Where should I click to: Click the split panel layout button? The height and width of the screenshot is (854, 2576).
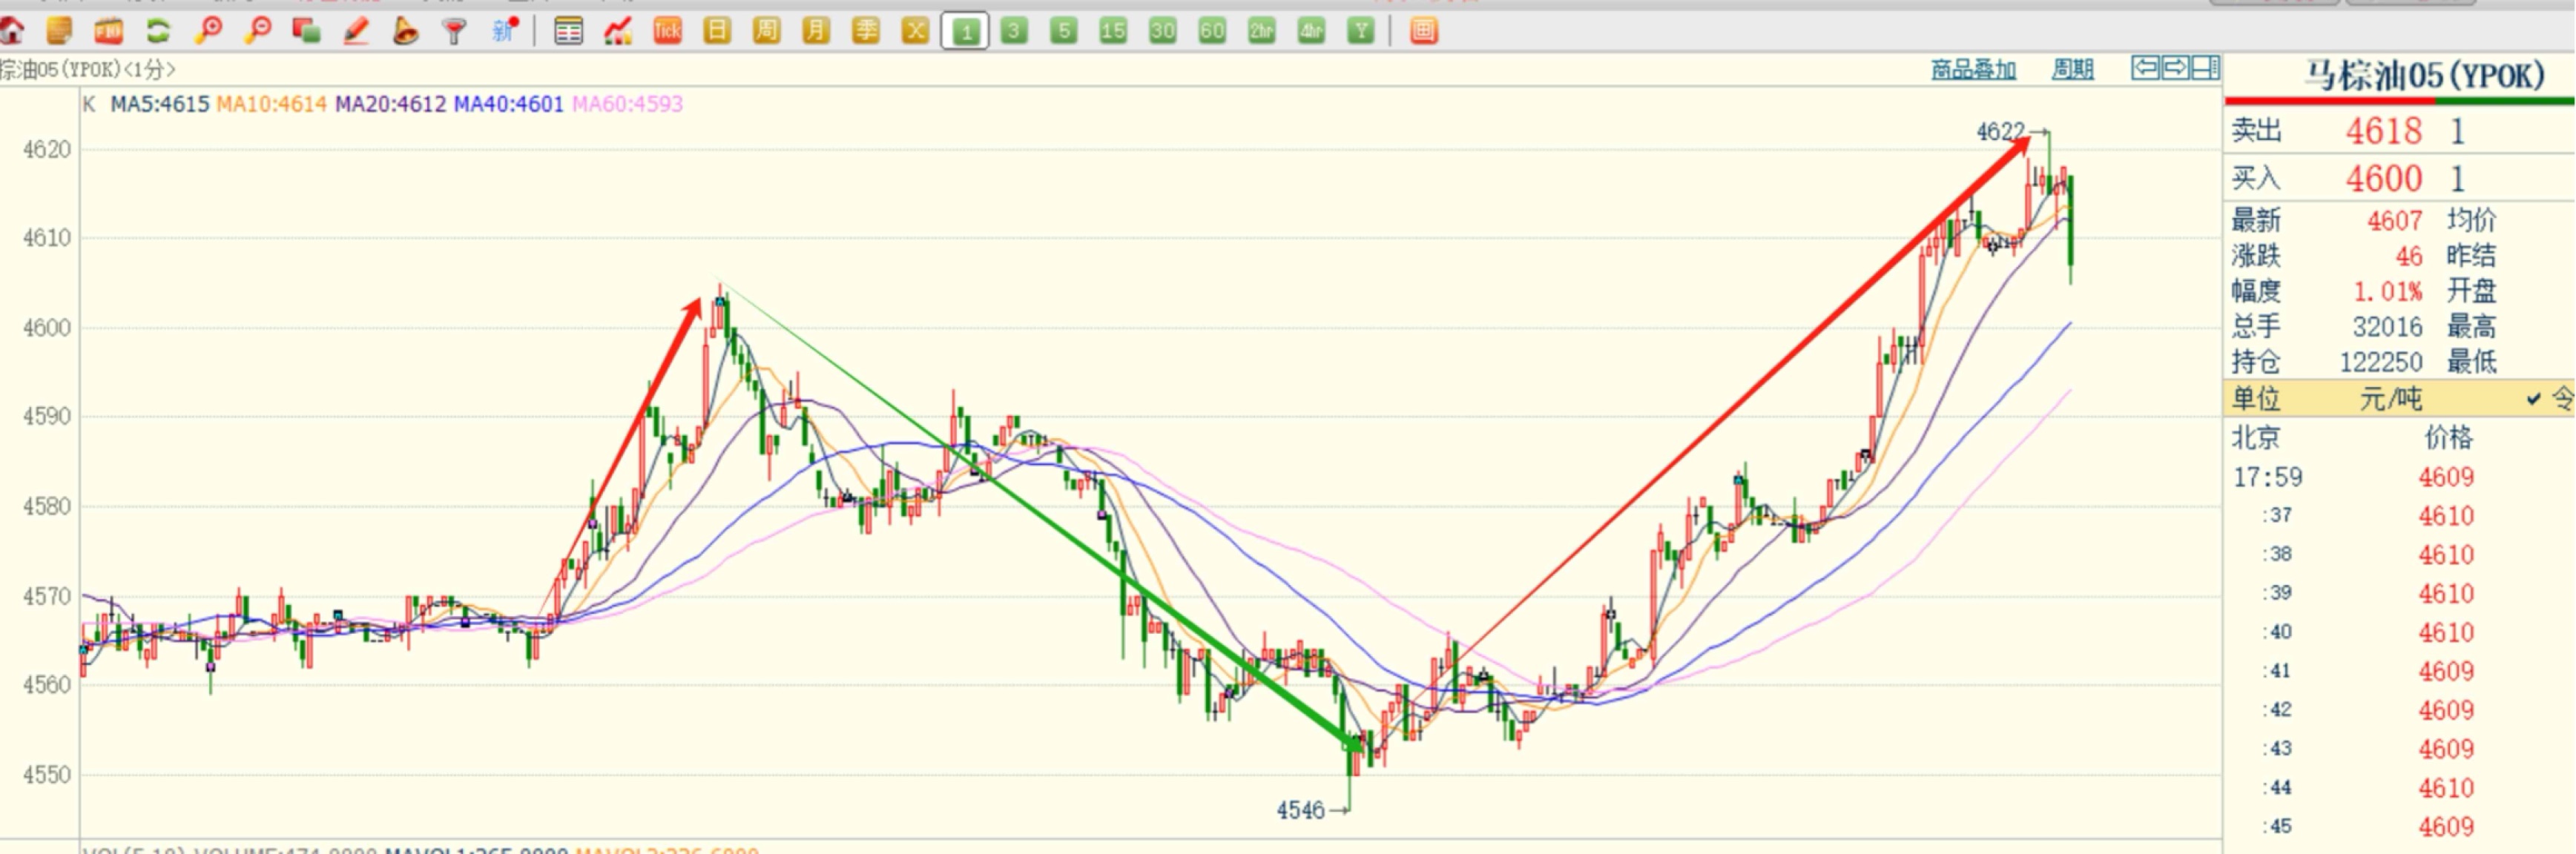(2206, 68)
